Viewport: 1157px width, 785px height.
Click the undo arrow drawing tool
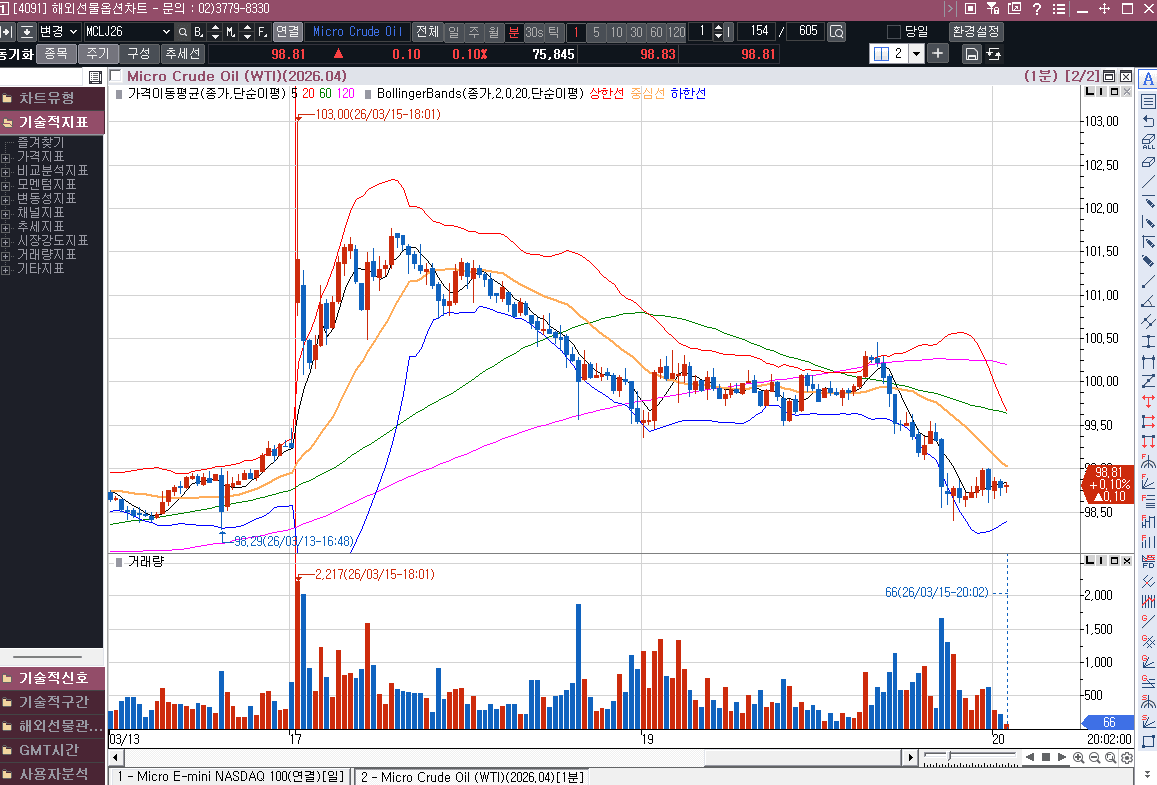[1148, 121]
